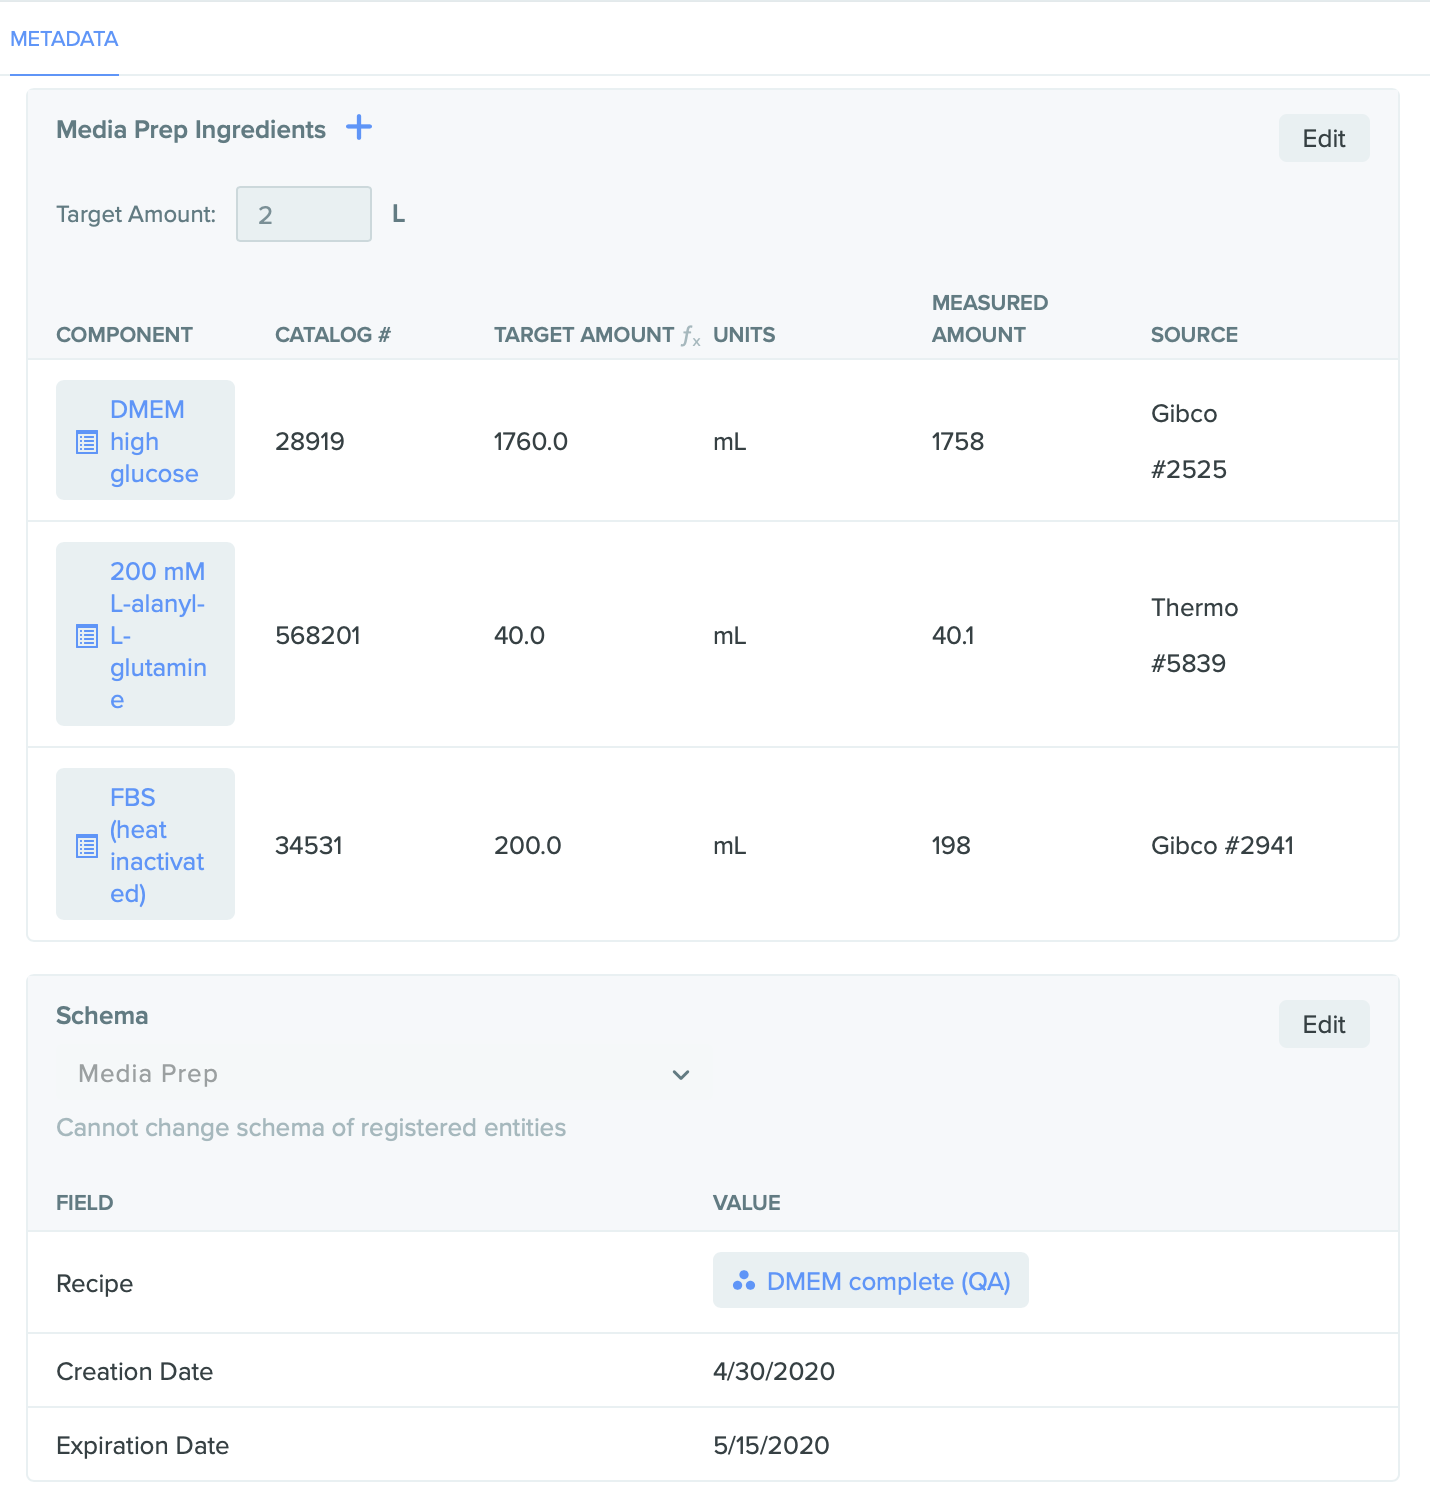Open the Media Prep schema dropdown

point(384,1074)
